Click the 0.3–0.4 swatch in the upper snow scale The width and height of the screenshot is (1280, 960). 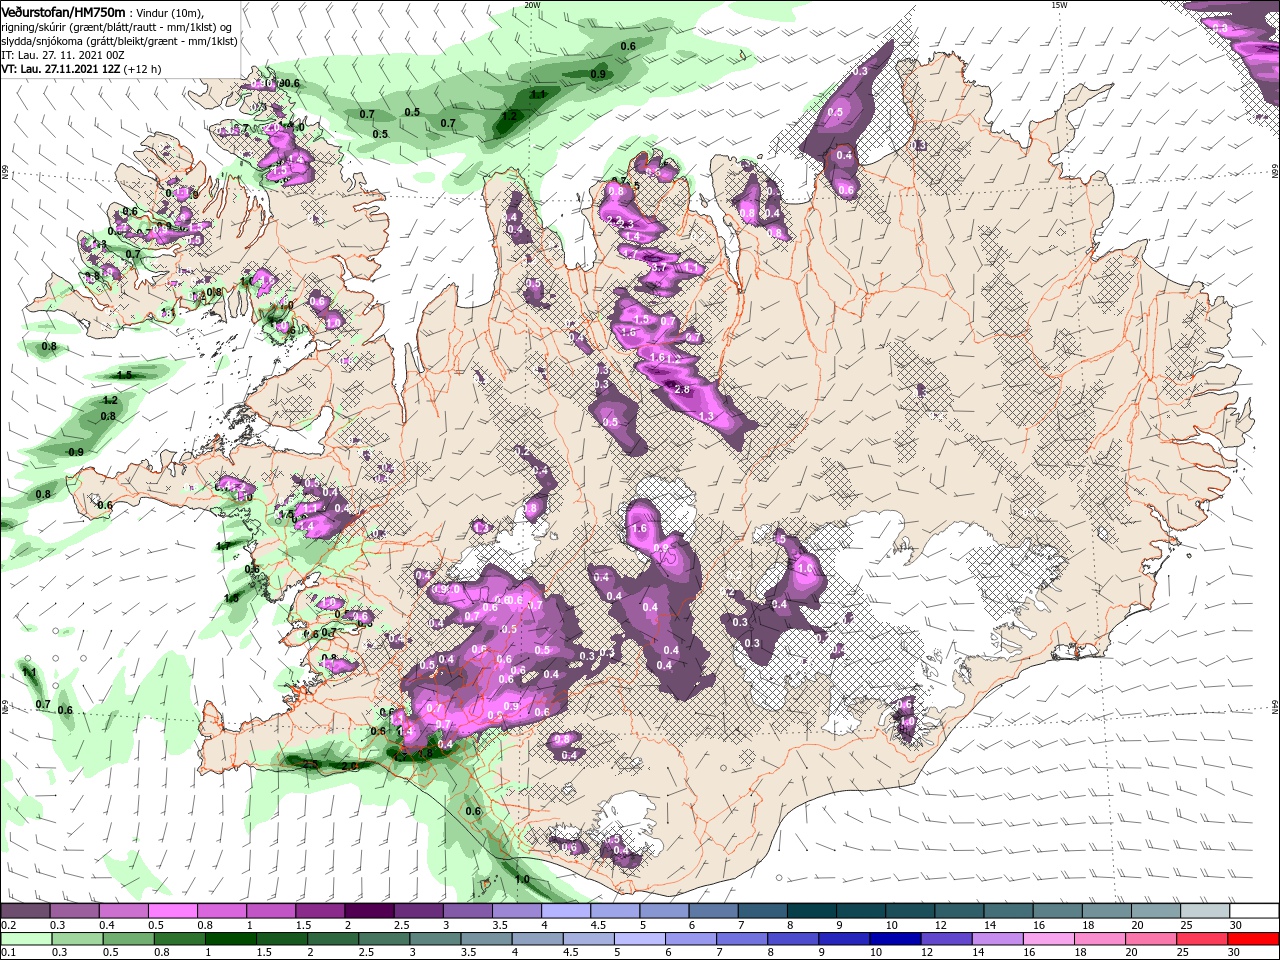74,911
